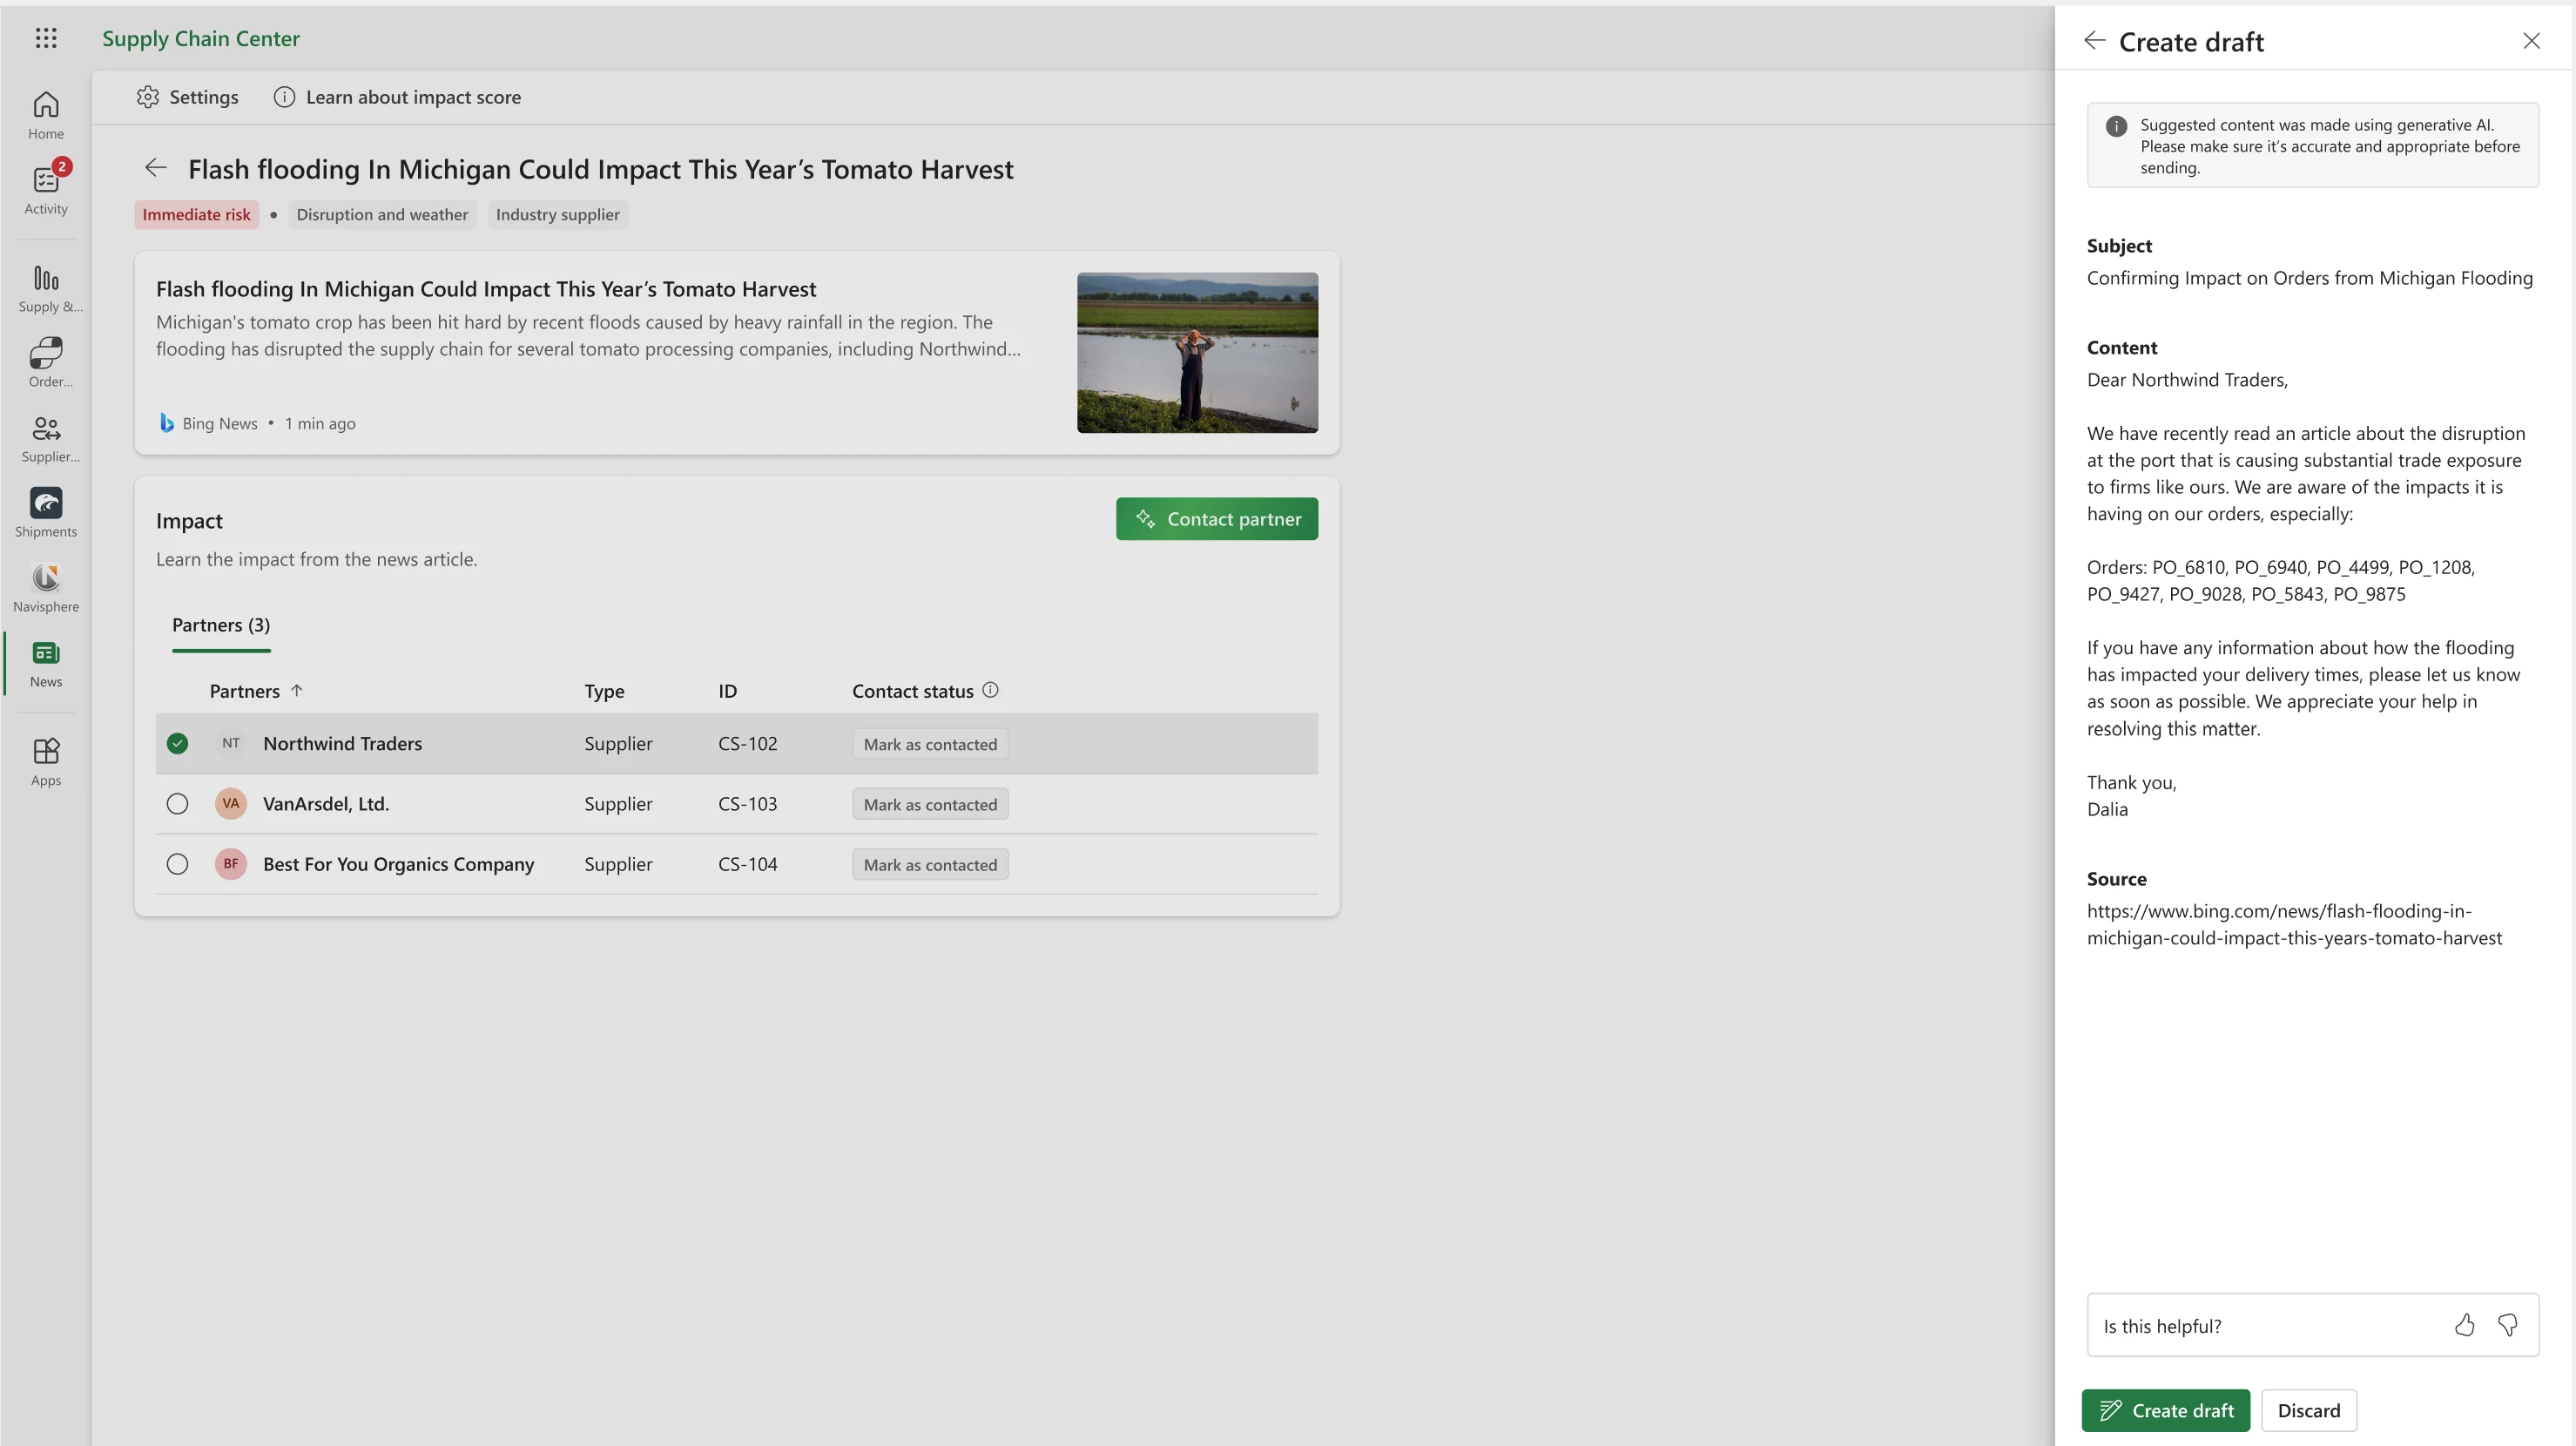Click the Contact partner button
The width and height of the screenshot is (2576, 1446).
(x=1217, y=518)
